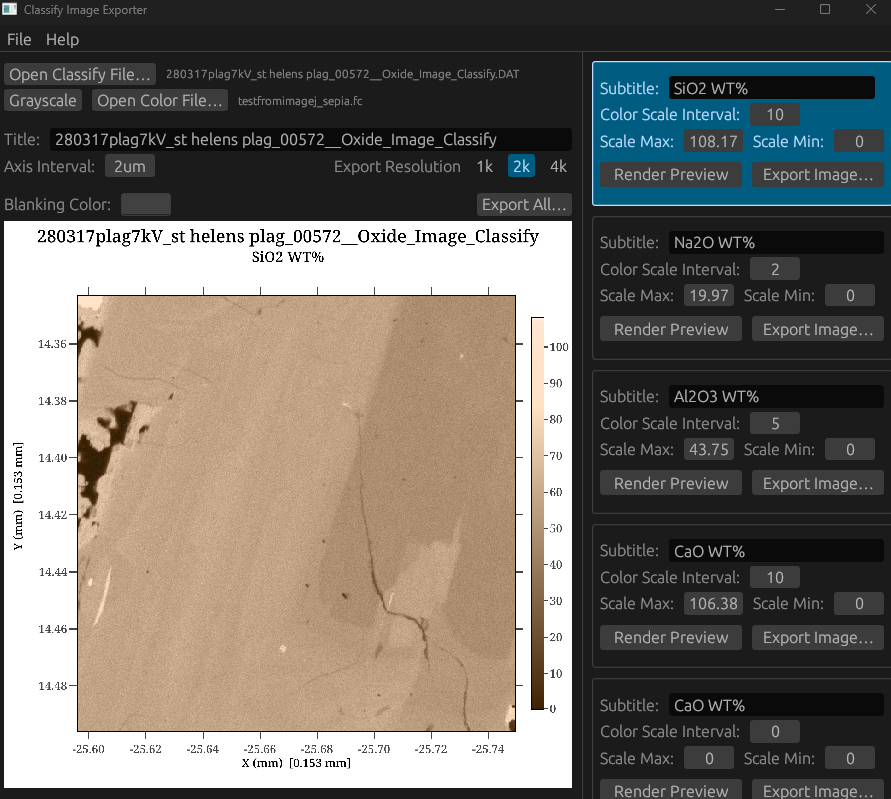Click Open Color File button
The height and width of the screenshot is (799, 891).
pos(160,101)
